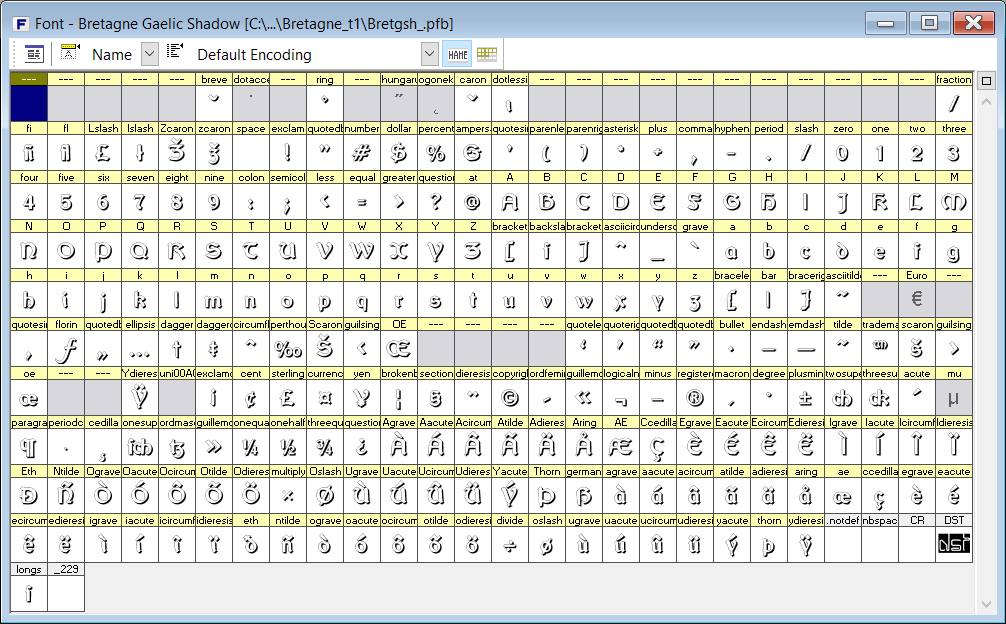Select the lowercase d glyph cell

tap(842, 251)
